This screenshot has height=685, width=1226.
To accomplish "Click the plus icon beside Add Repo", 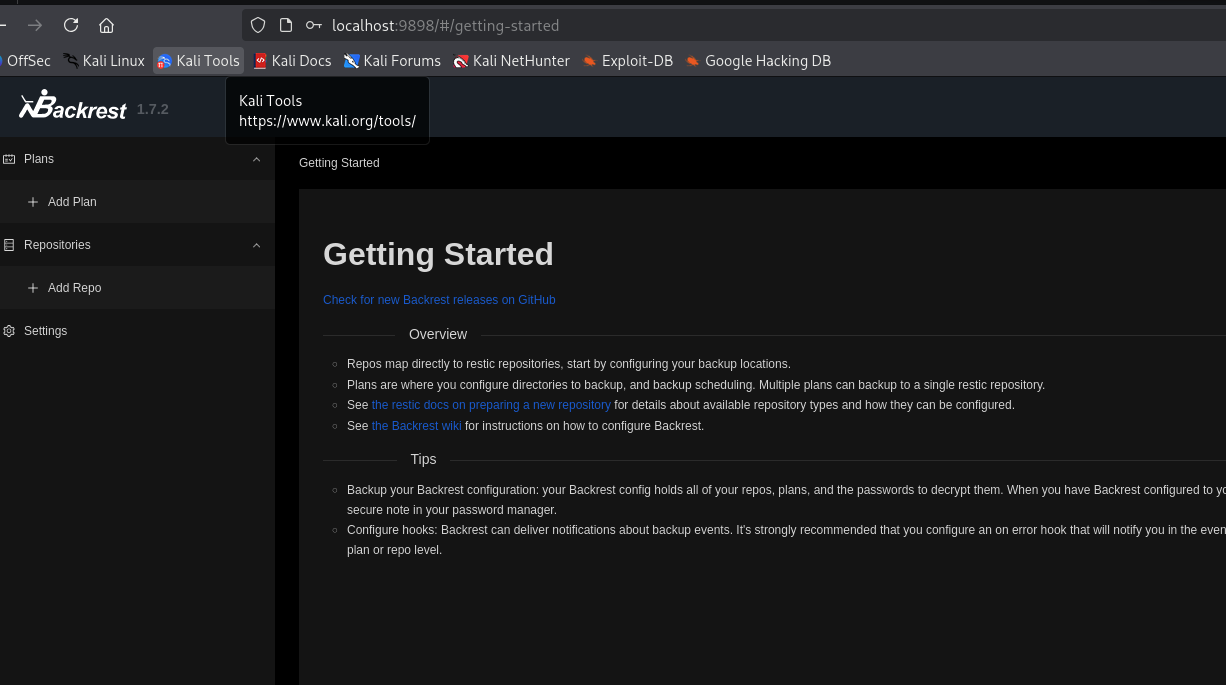I will pyautogui.click(x=33, y=288).
